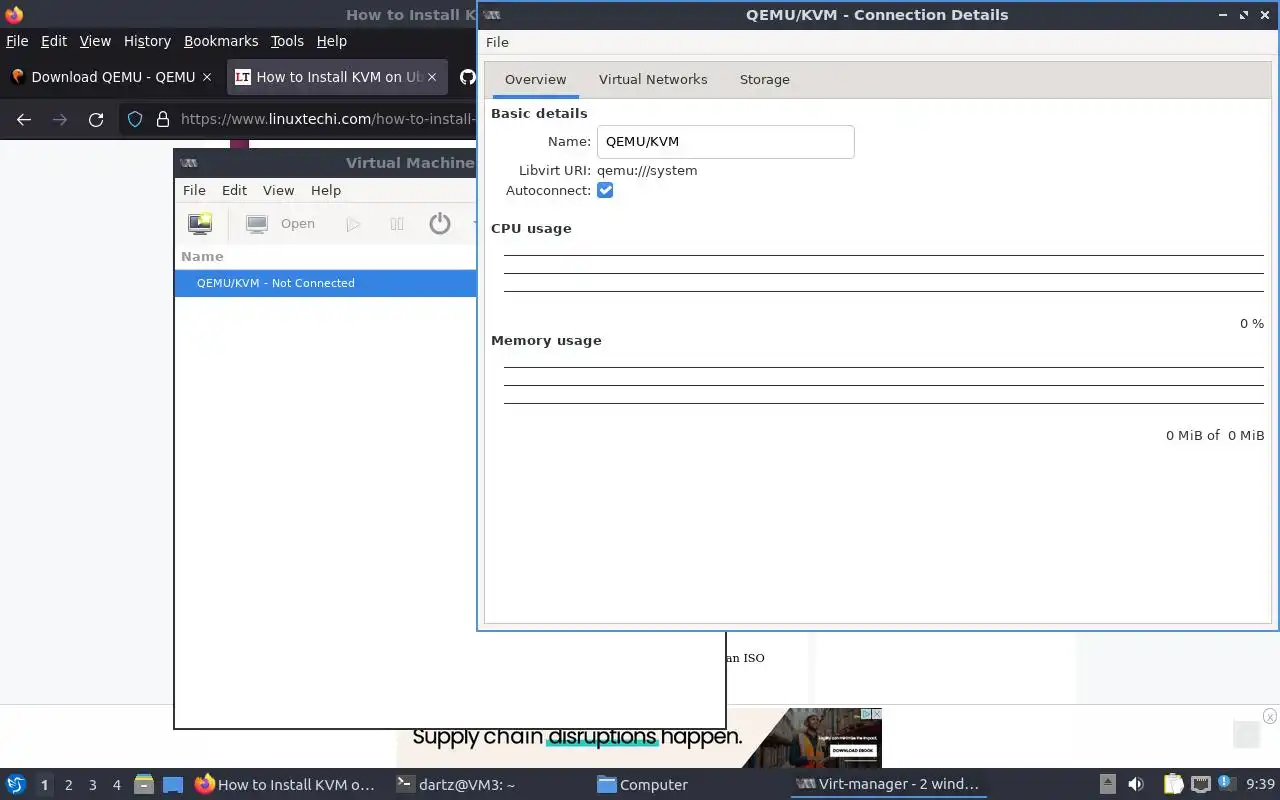The width and height of the screenshot is (1280, 800).
Task: Click the Firefox forward arrow
Action: point(60,119)
